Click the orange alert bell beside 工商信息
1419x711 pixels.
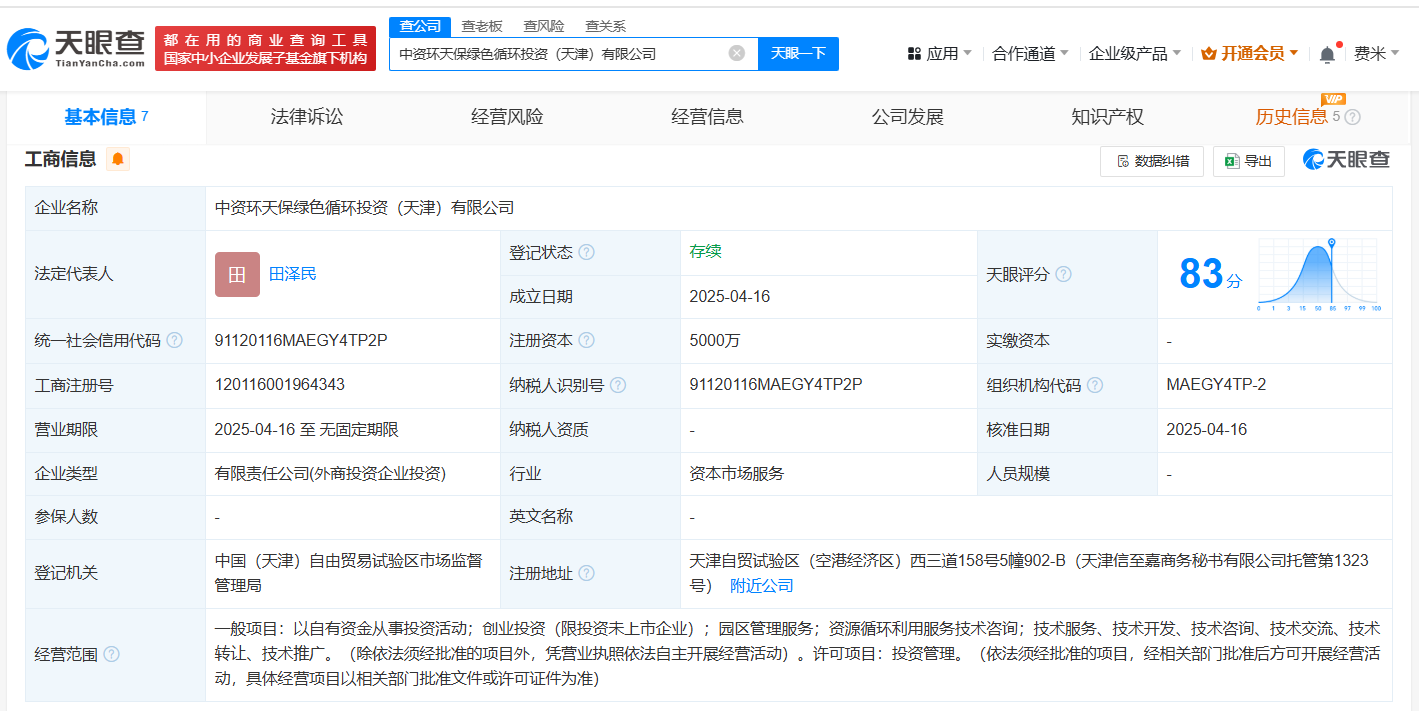(118, 159)
